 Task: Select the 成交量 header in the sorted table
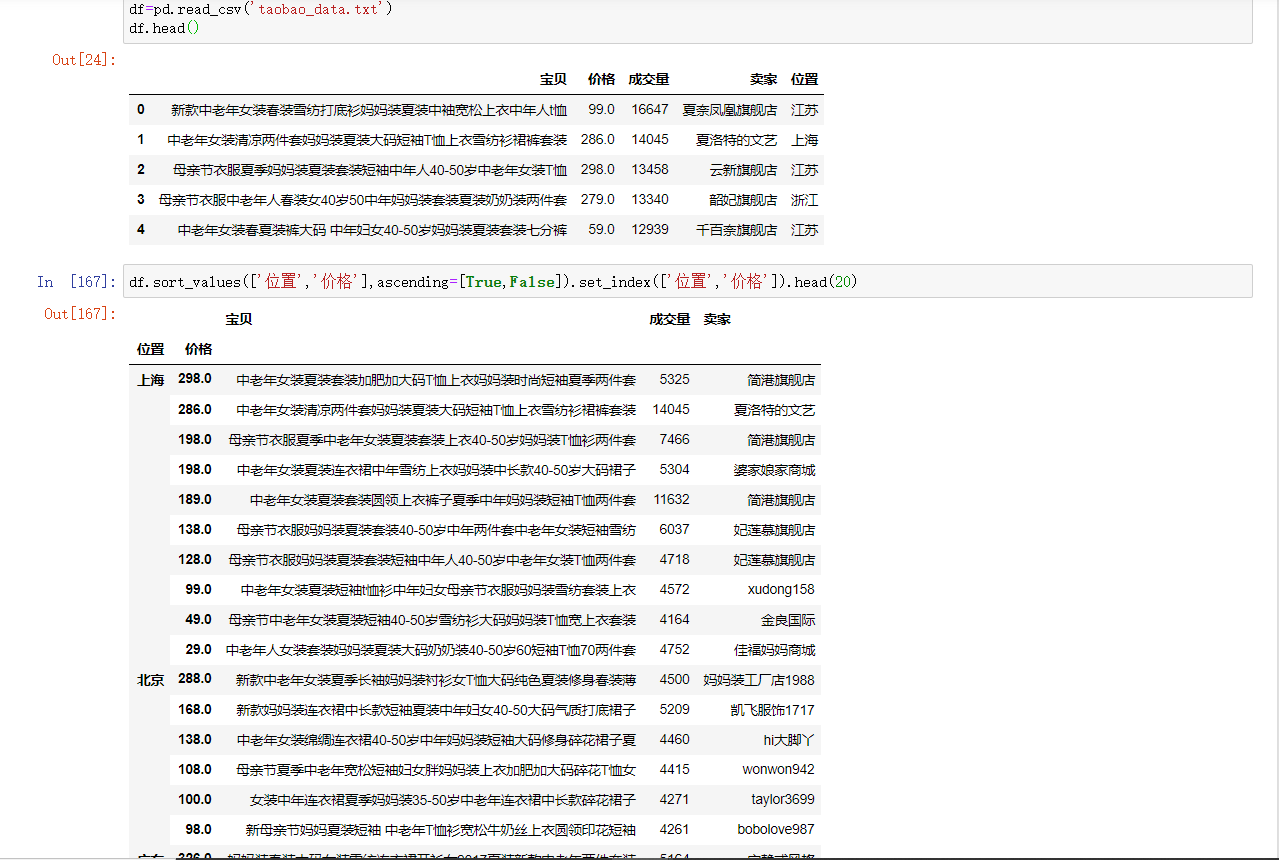pyautogui.click(x=669, y=319)
